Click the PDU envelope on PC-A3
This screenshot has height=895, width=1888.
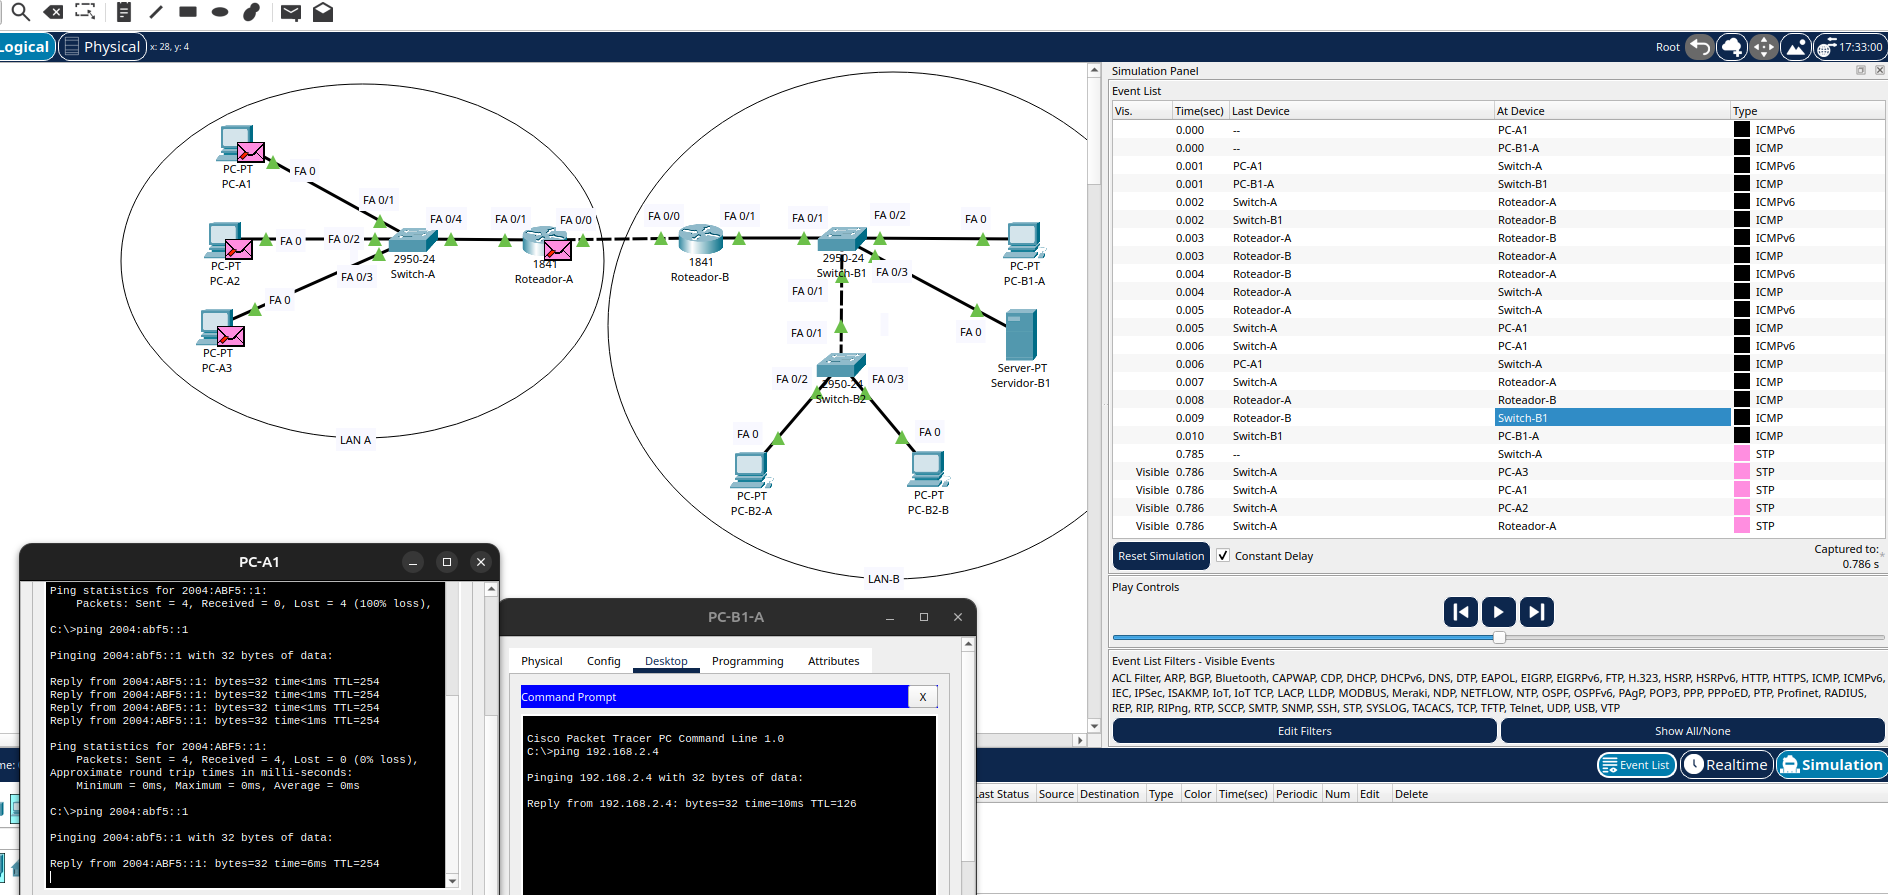point(230,336)
